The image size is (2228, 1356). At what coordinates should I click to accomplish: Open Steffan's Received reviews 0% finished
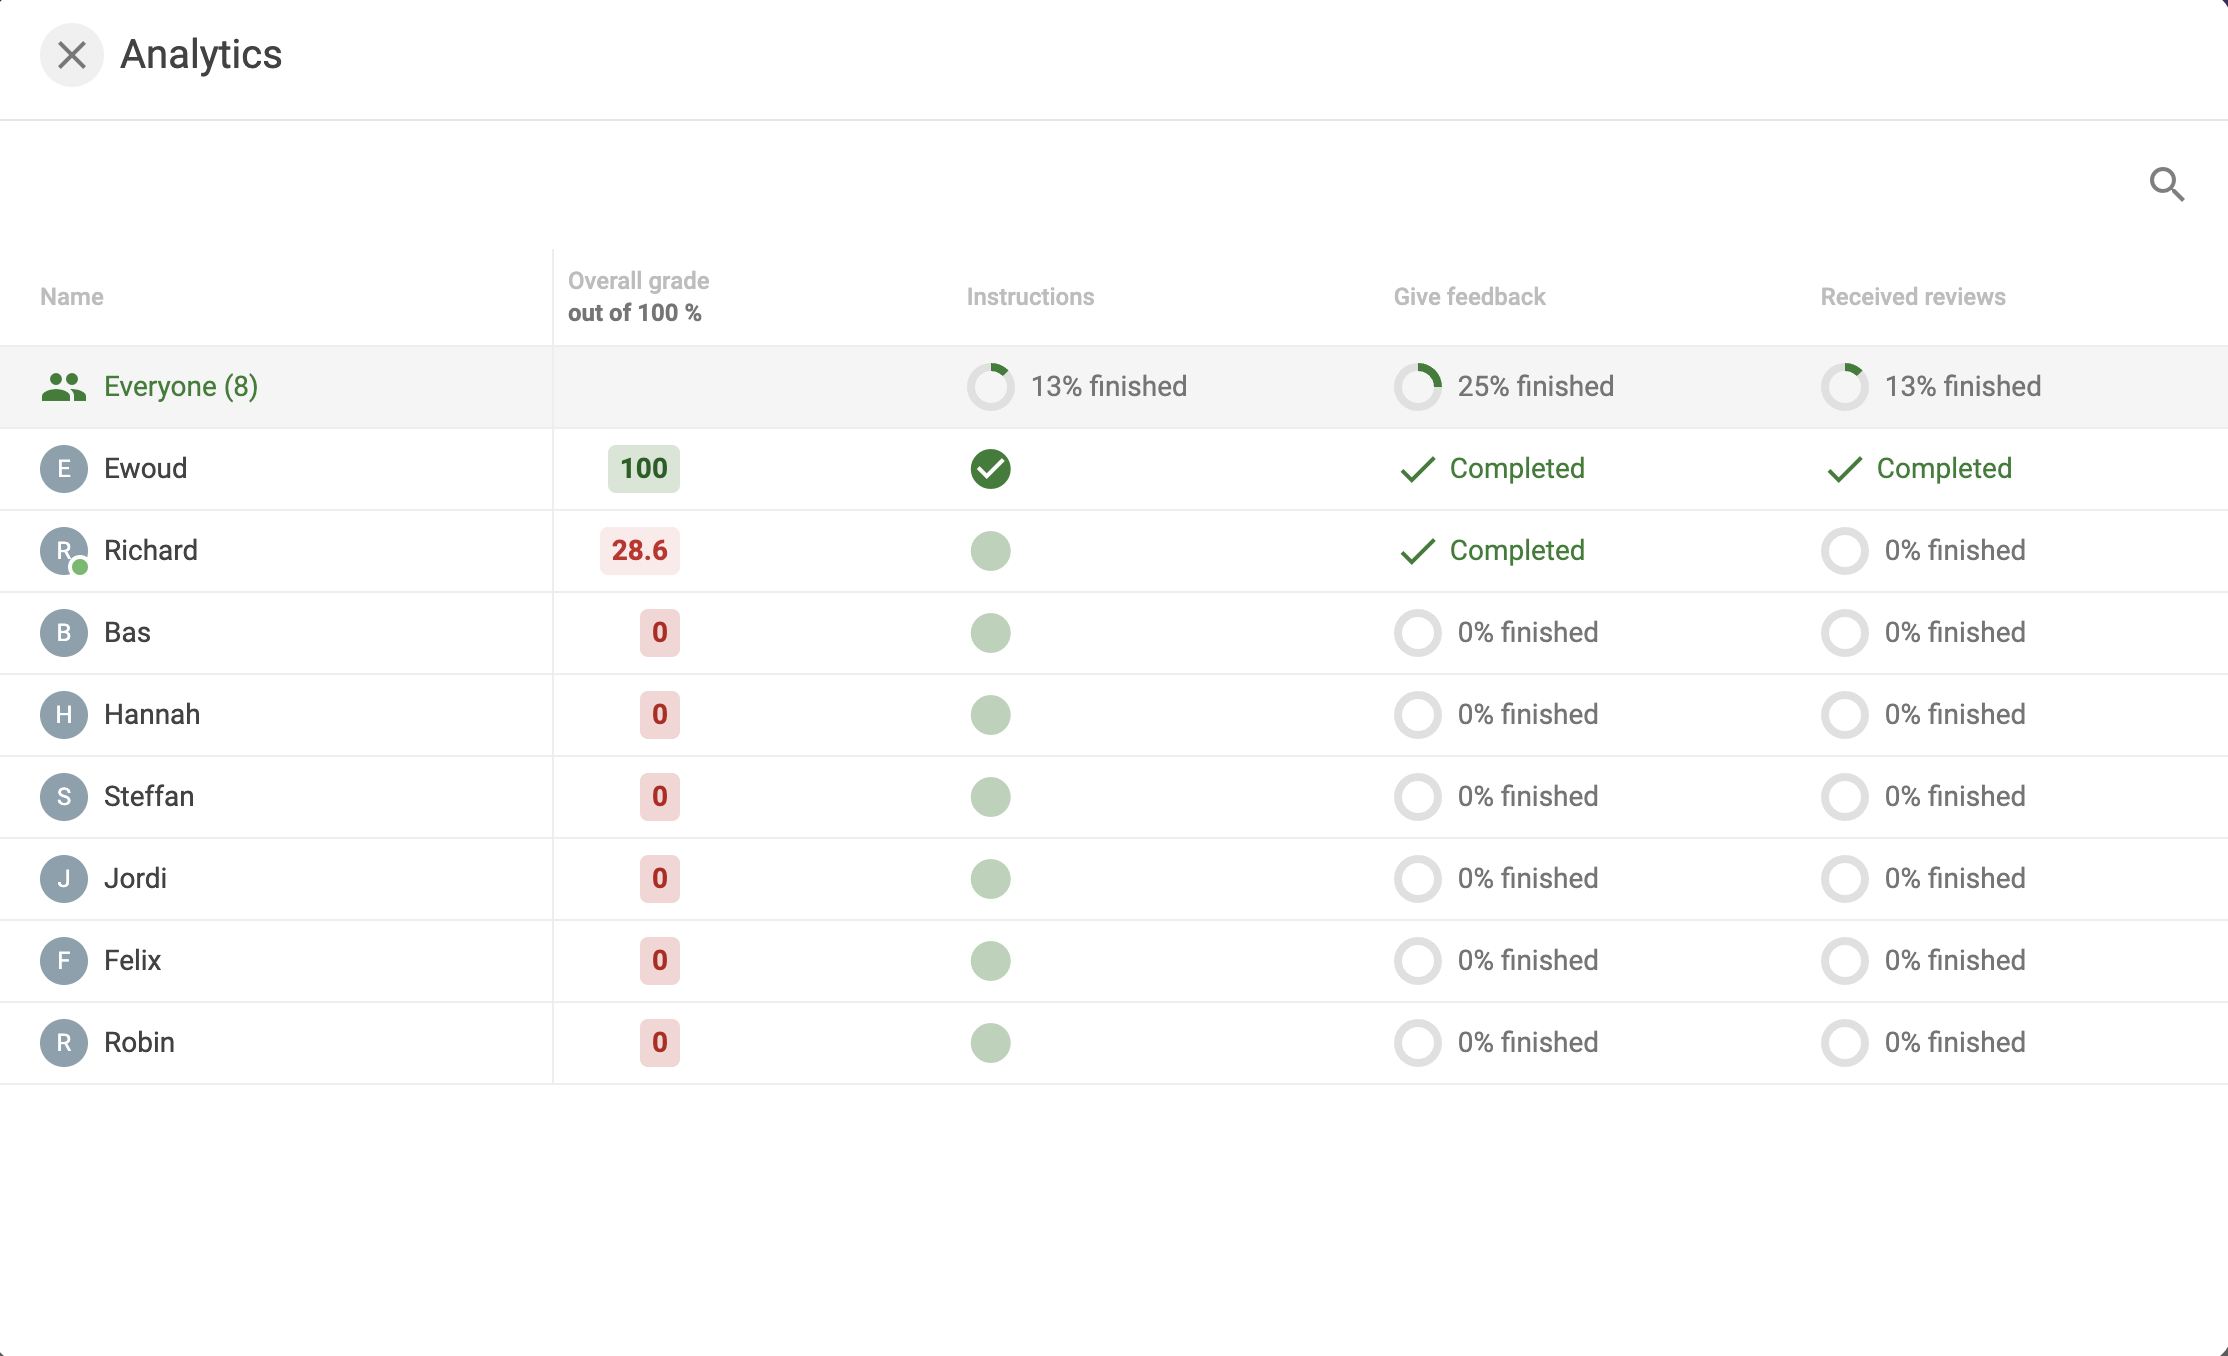point(1923,797)
